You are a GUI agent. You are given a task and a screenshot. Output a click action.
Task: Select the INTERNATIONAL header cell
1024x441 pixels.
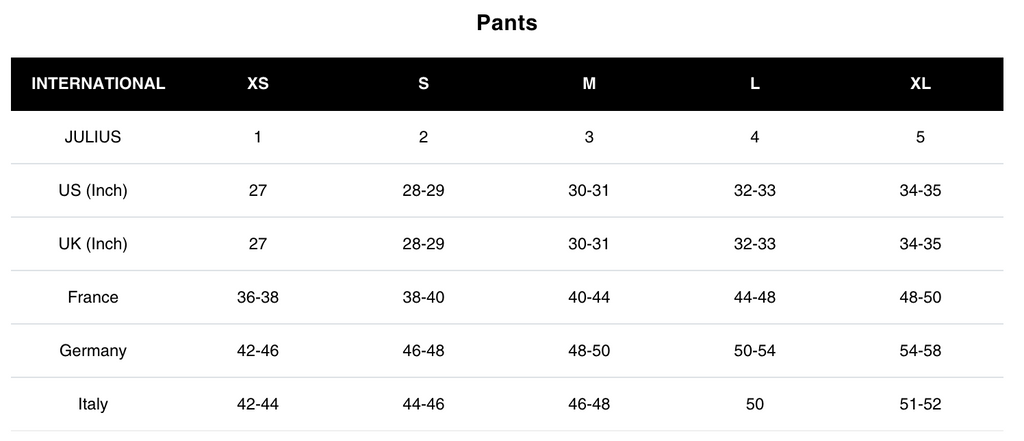(98, 84)
